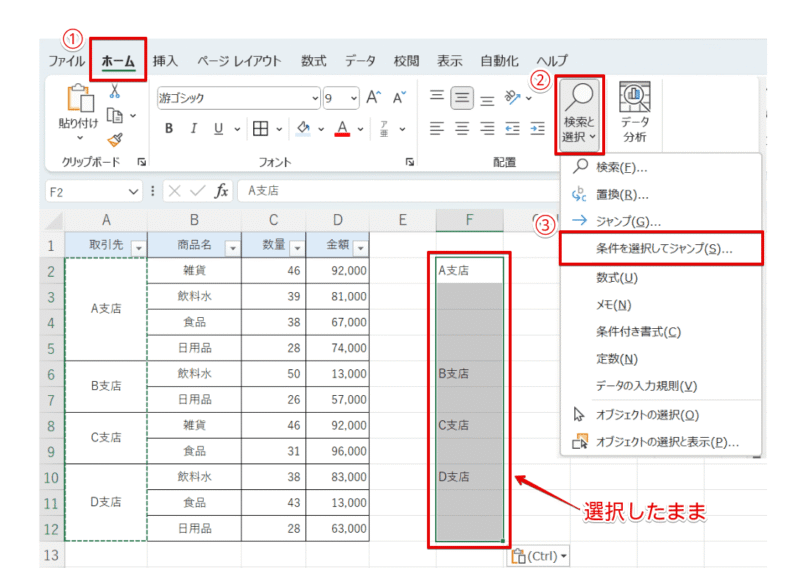Open 商品名 column filter dropdown
The image size is (812, 568).
click(x=233, y=249)
